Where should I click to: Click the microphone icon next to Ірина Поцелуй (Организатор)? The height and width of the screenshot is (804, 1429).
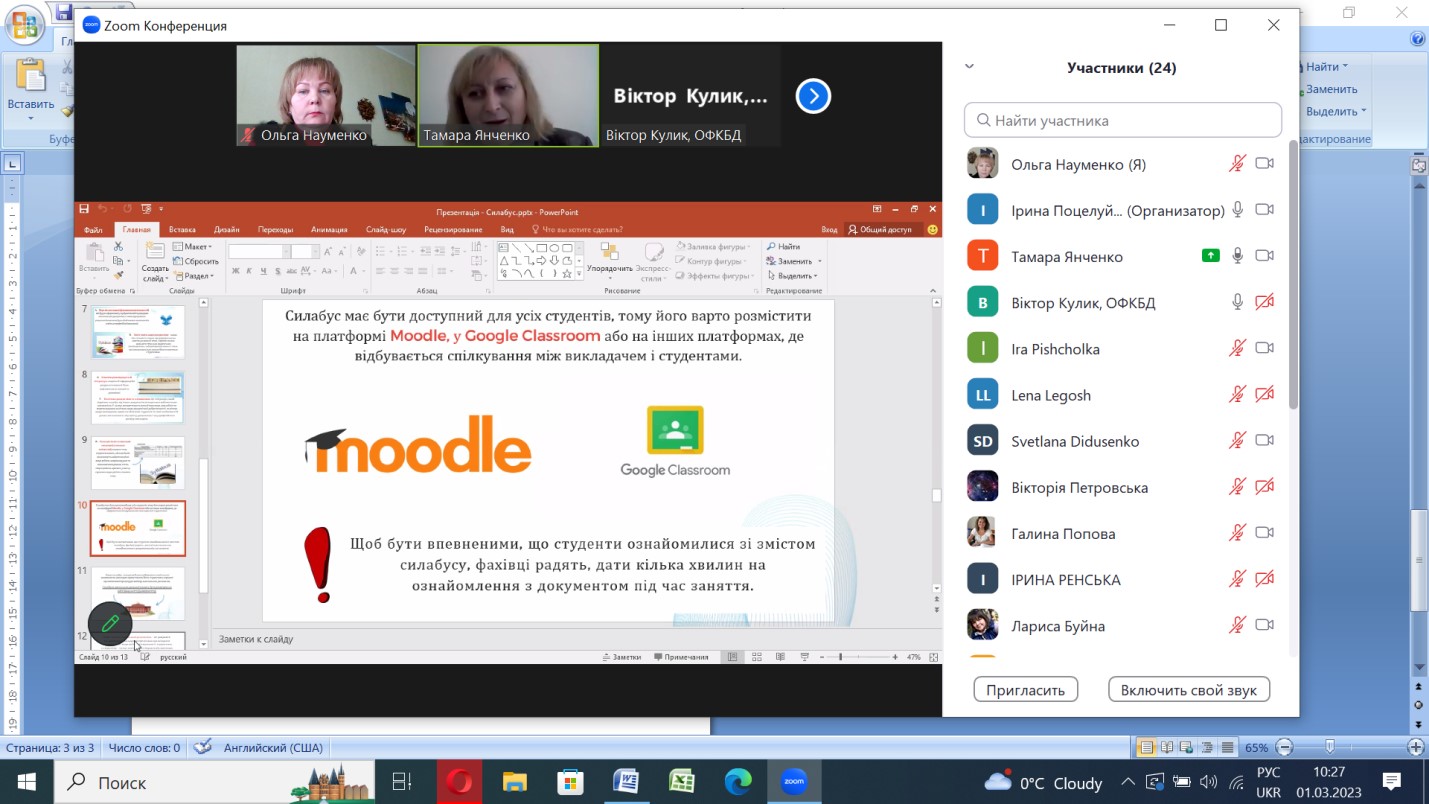coord(1238,209)
